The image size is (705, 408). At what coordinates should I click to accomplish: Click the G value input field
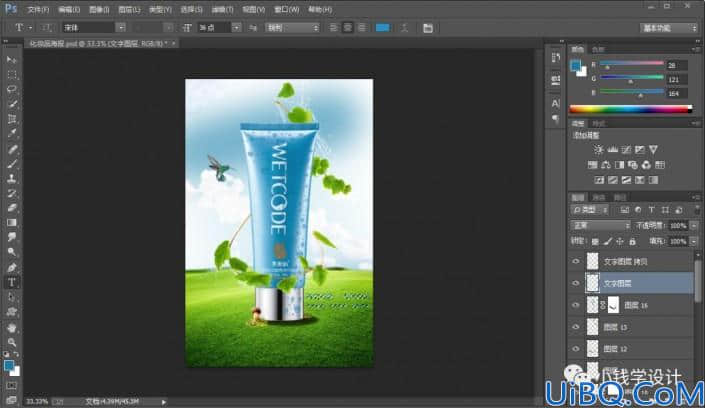point(677,80)
